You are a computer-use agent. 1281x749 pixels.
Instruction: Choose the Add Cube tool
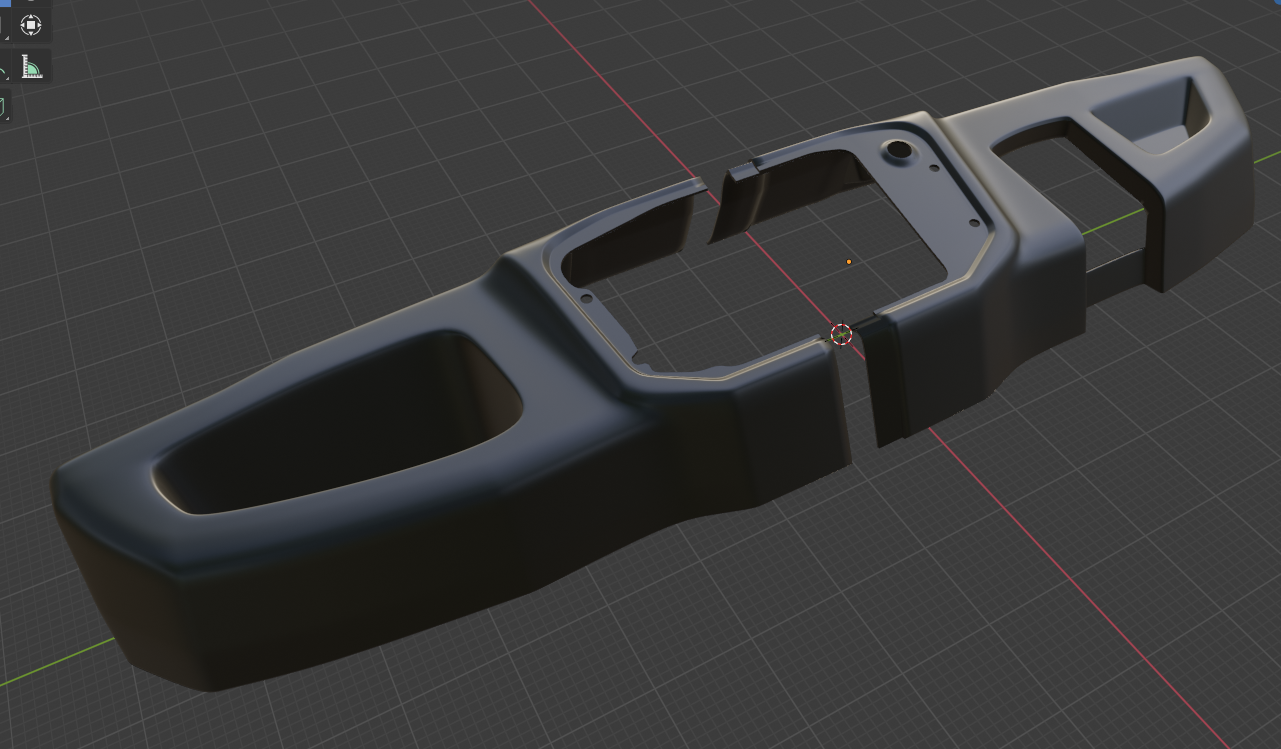coord(3,106)
